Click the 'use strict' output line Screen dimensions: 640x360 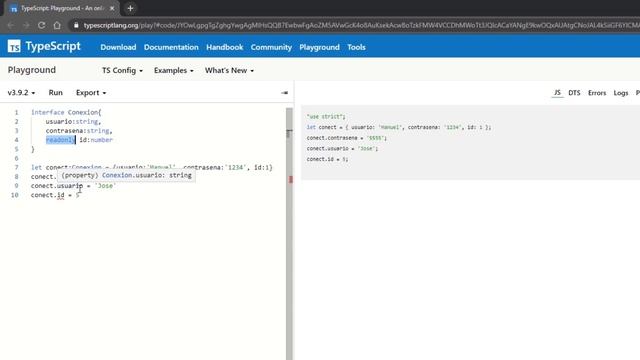326,117
